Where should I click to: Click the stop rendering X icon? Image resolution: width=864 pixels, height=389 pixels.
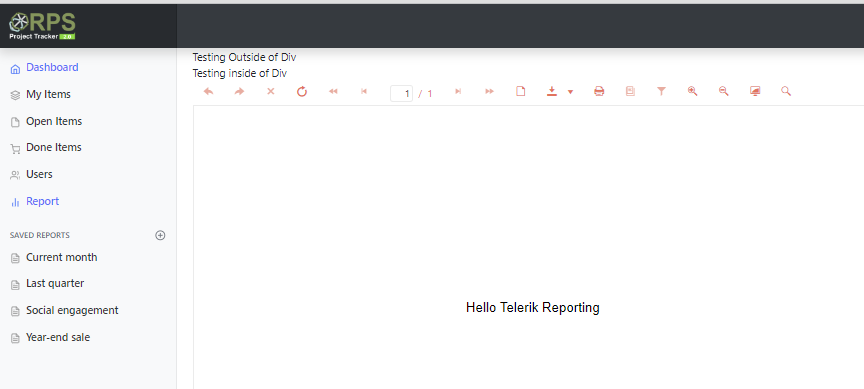271,91
